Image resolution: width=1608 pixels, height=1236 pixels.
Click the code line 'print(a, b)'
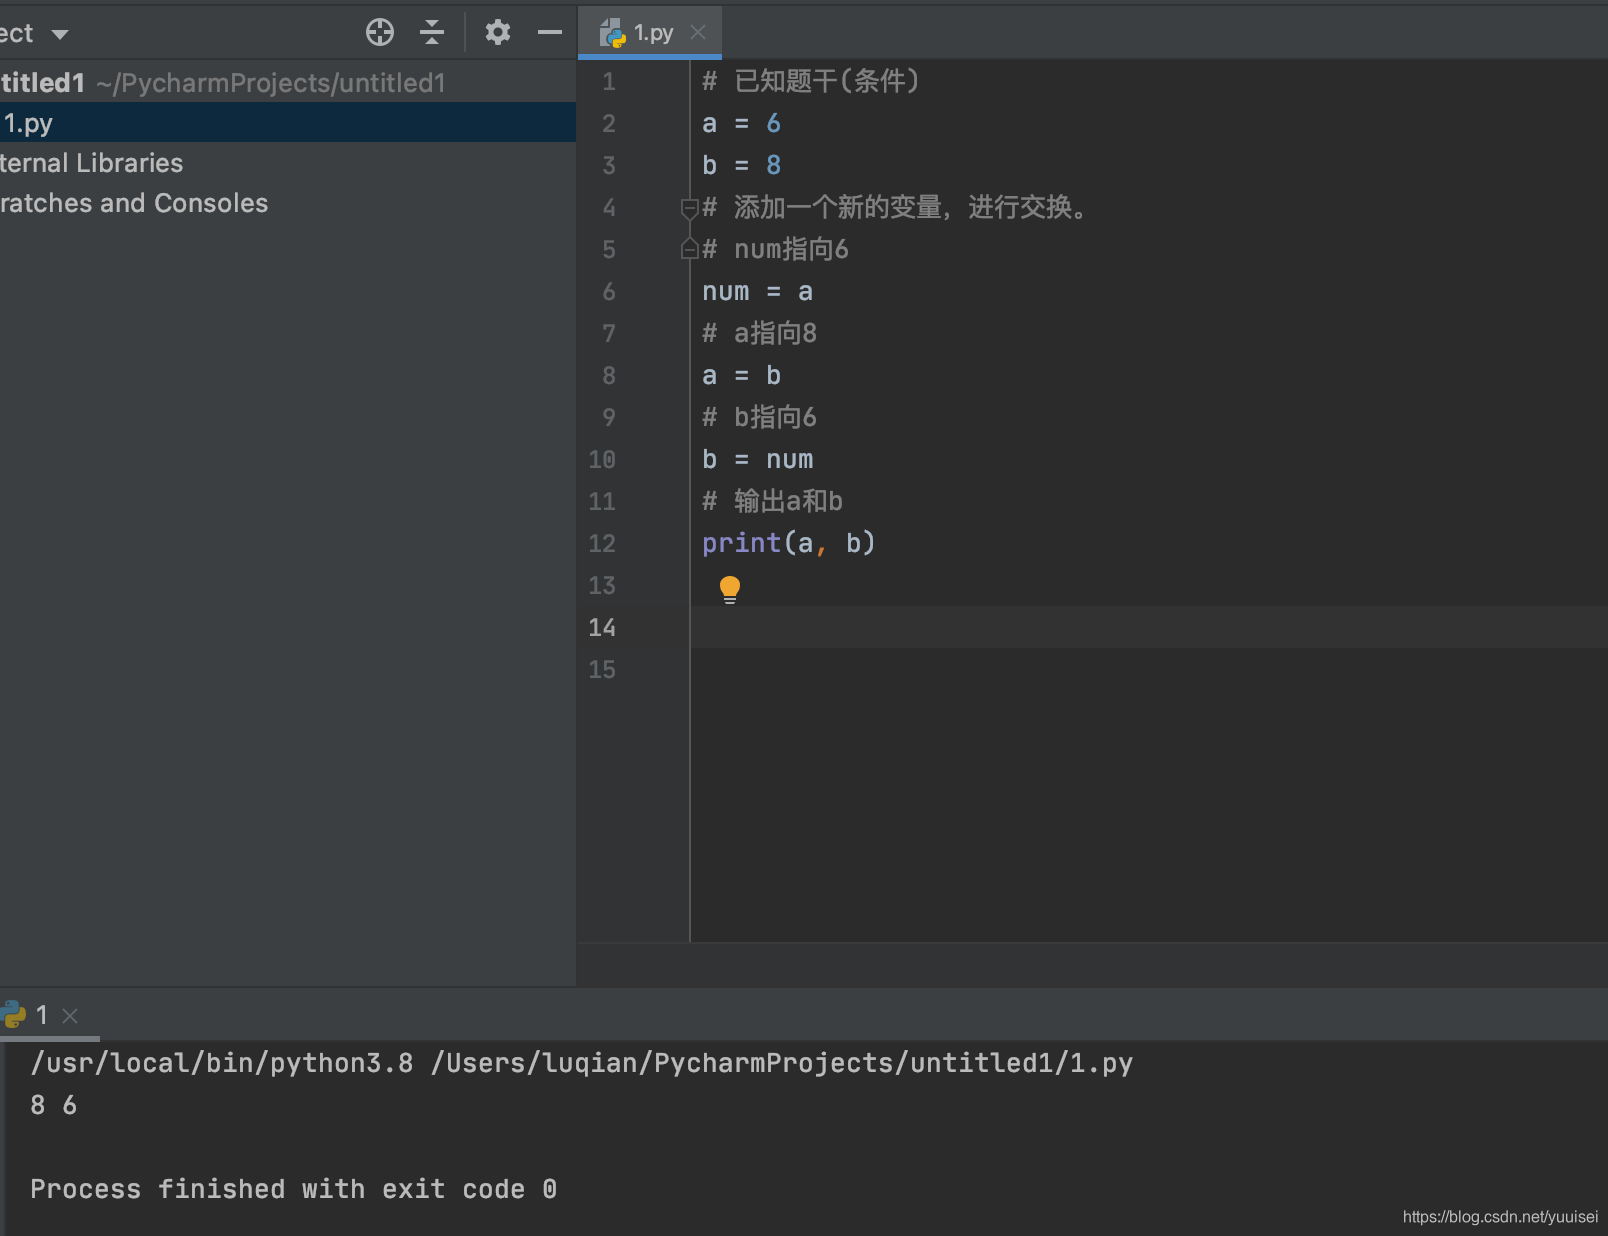(x=788, y=543)
